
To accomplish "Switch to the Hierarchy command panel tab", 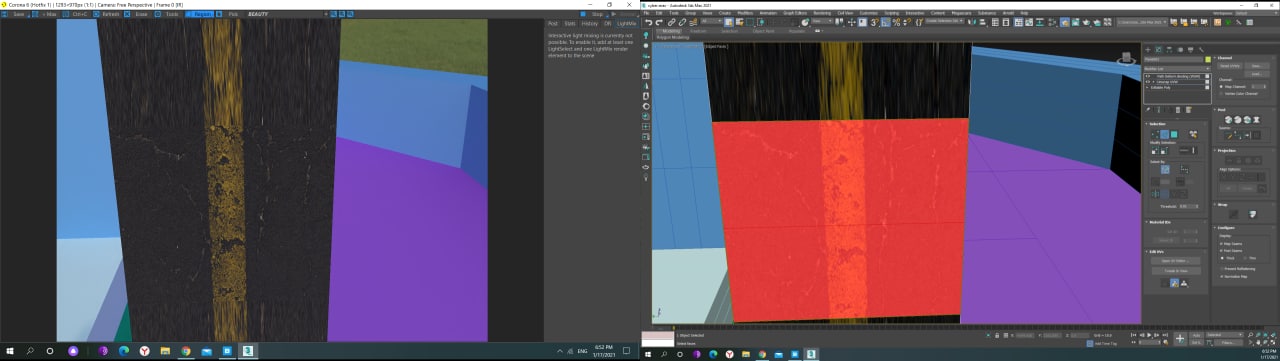I will [1169, 49].
